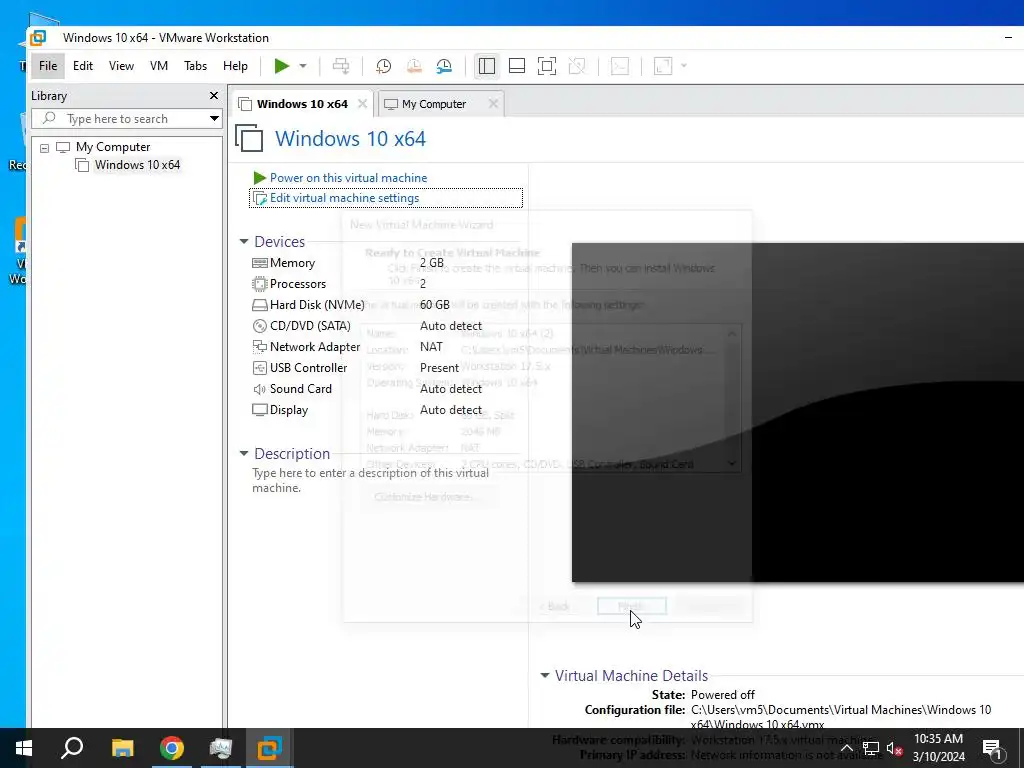The width and height of the screenshot is (1024, 768).
Task: Click the Windows Start button
Action: click(x=24, y=748)
